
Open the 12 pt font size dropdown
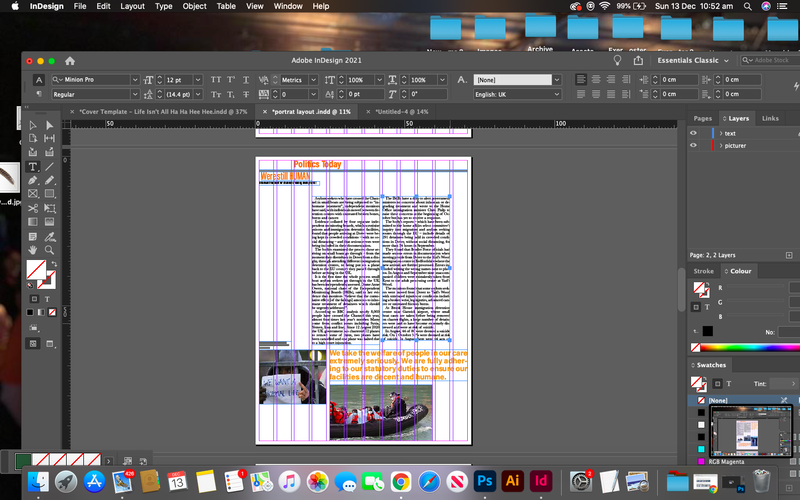tap(198, 80)
